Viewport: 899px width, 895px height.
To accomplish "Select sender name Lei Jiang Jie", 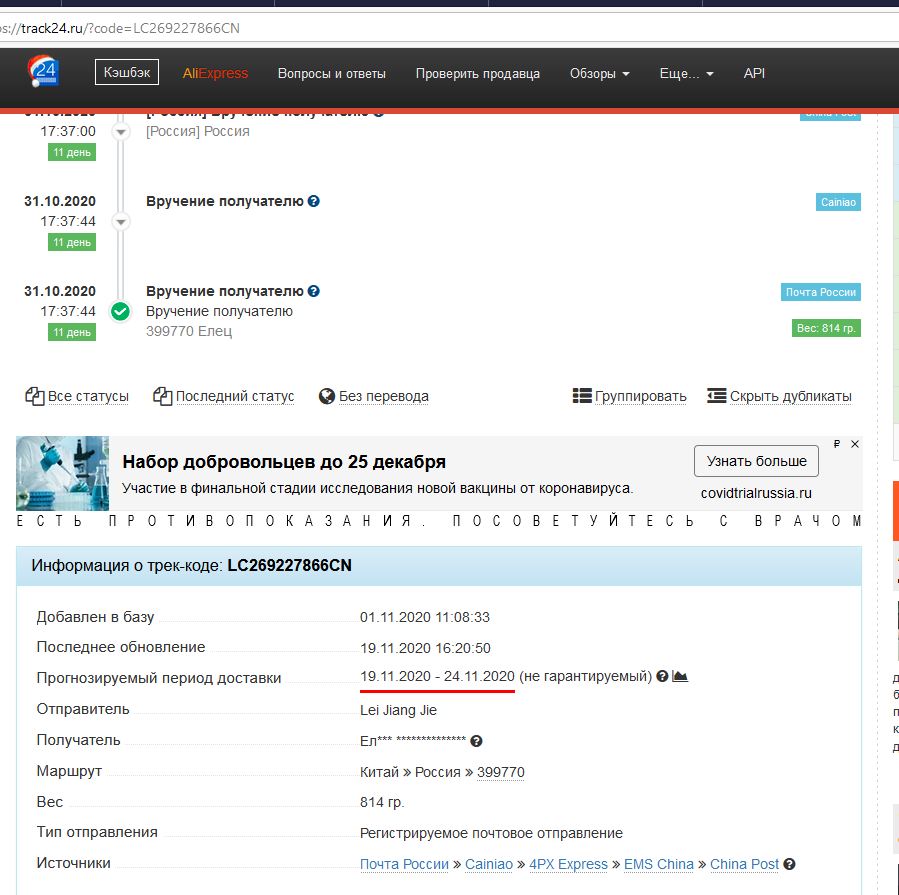I will coord(398,710).
